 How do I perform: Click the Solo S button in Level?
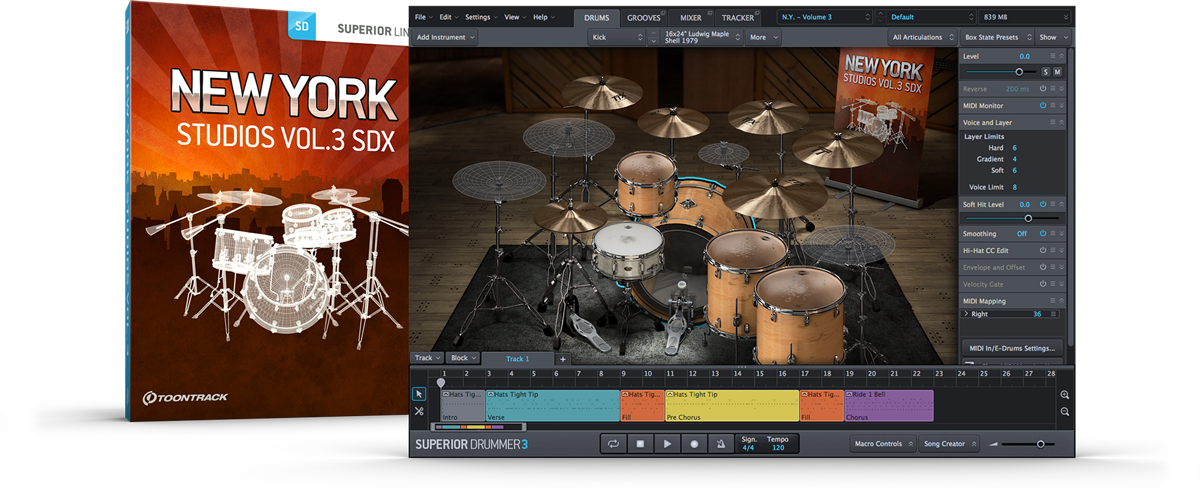(x=1046, y=72)
